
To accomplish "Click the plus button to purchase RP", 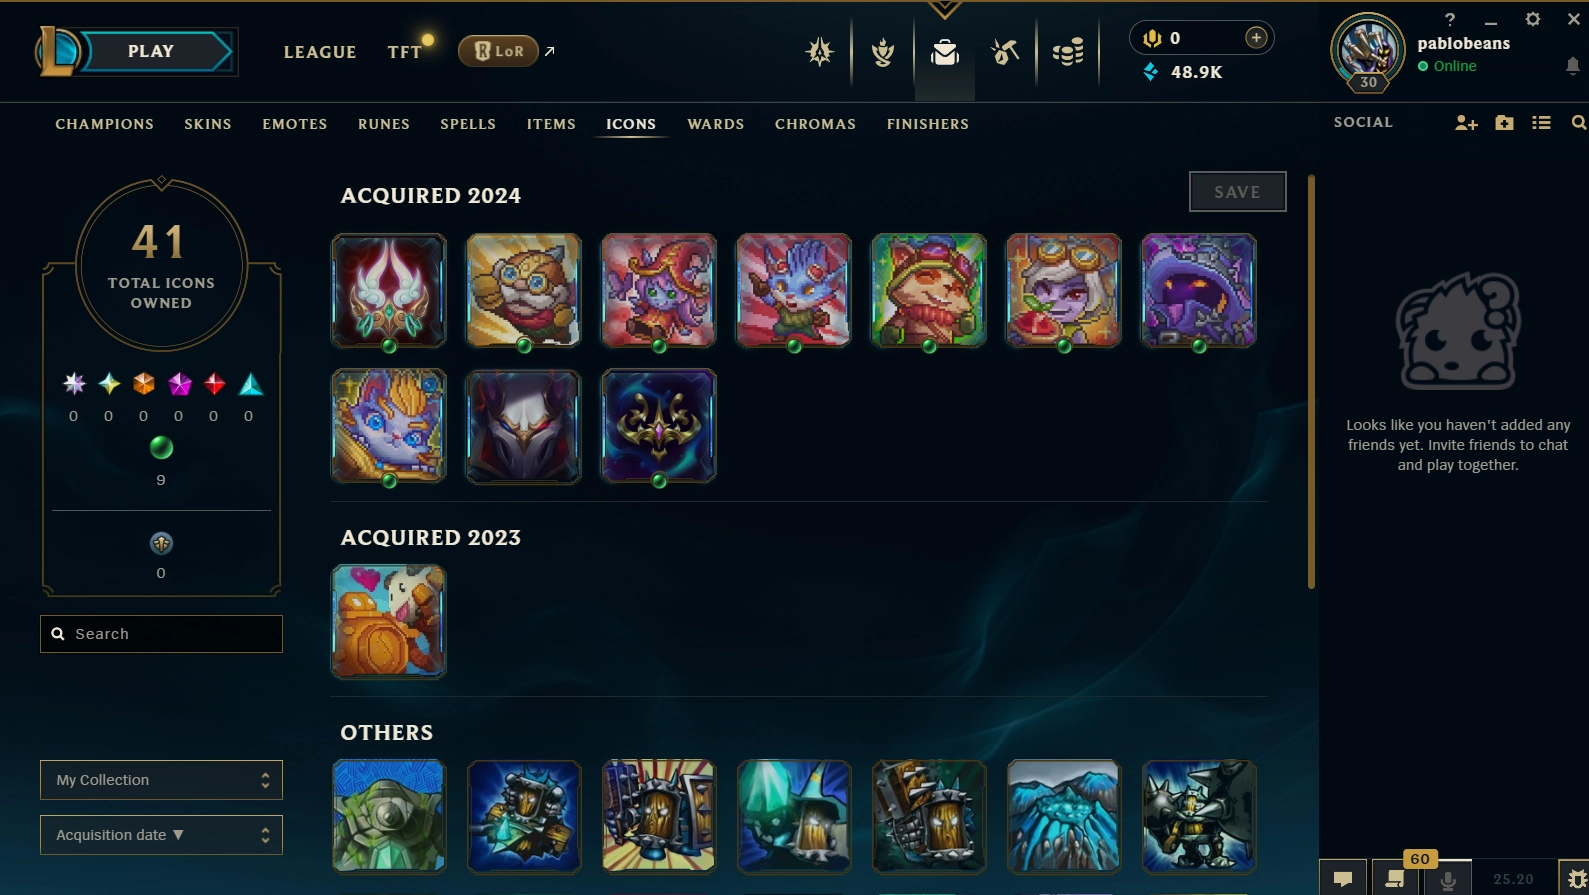I will (1256, 38).
